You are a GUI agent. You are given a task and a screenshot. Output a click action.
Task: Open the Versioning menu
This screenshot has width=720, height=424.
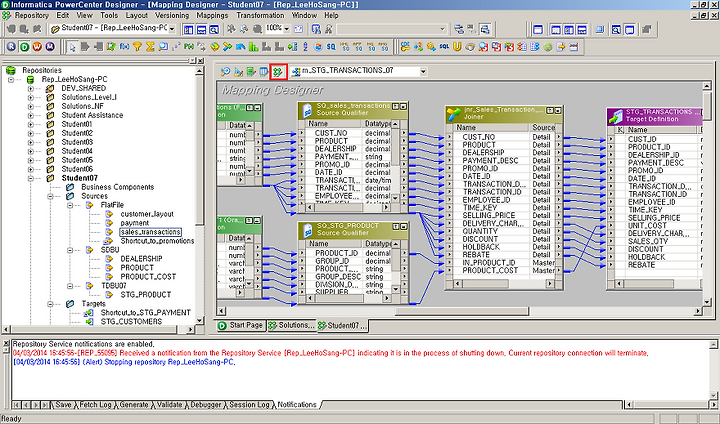tap(172, 15)
